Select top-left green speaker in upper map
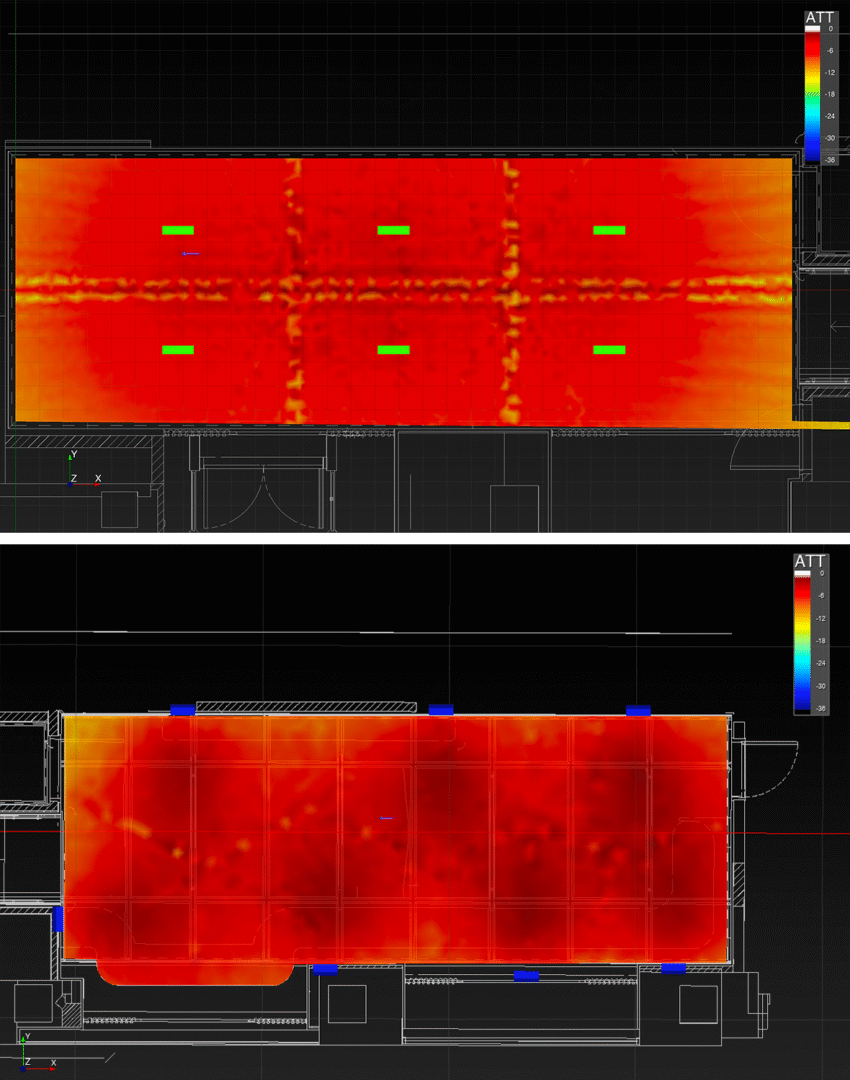The height and width of the screenshot is (1080, 850). [x=178, y=230]
